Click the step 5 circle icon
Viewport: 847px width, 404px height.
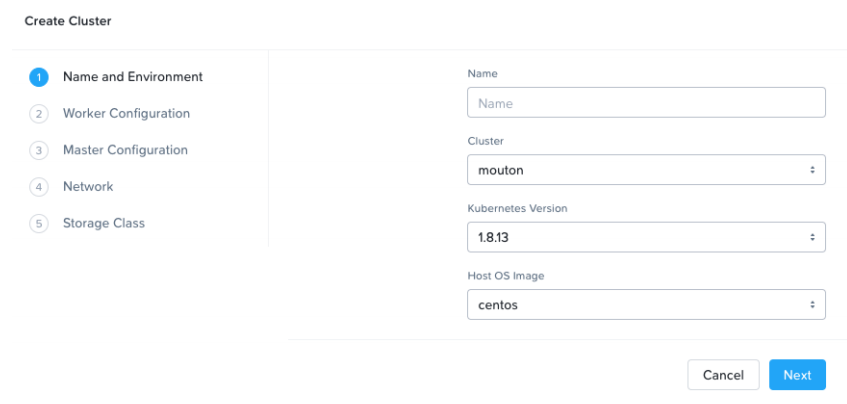click(39, 223)
